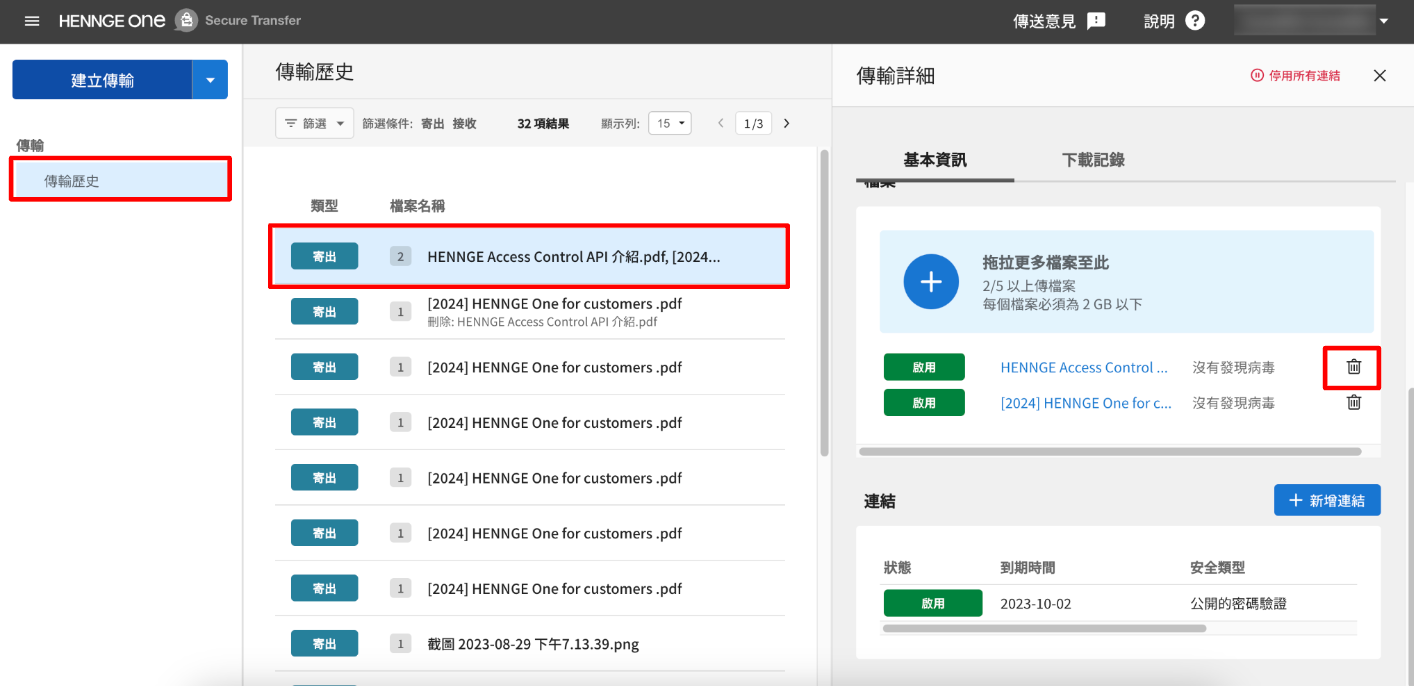Click the 建立傳輸 button

click(102, 80)
